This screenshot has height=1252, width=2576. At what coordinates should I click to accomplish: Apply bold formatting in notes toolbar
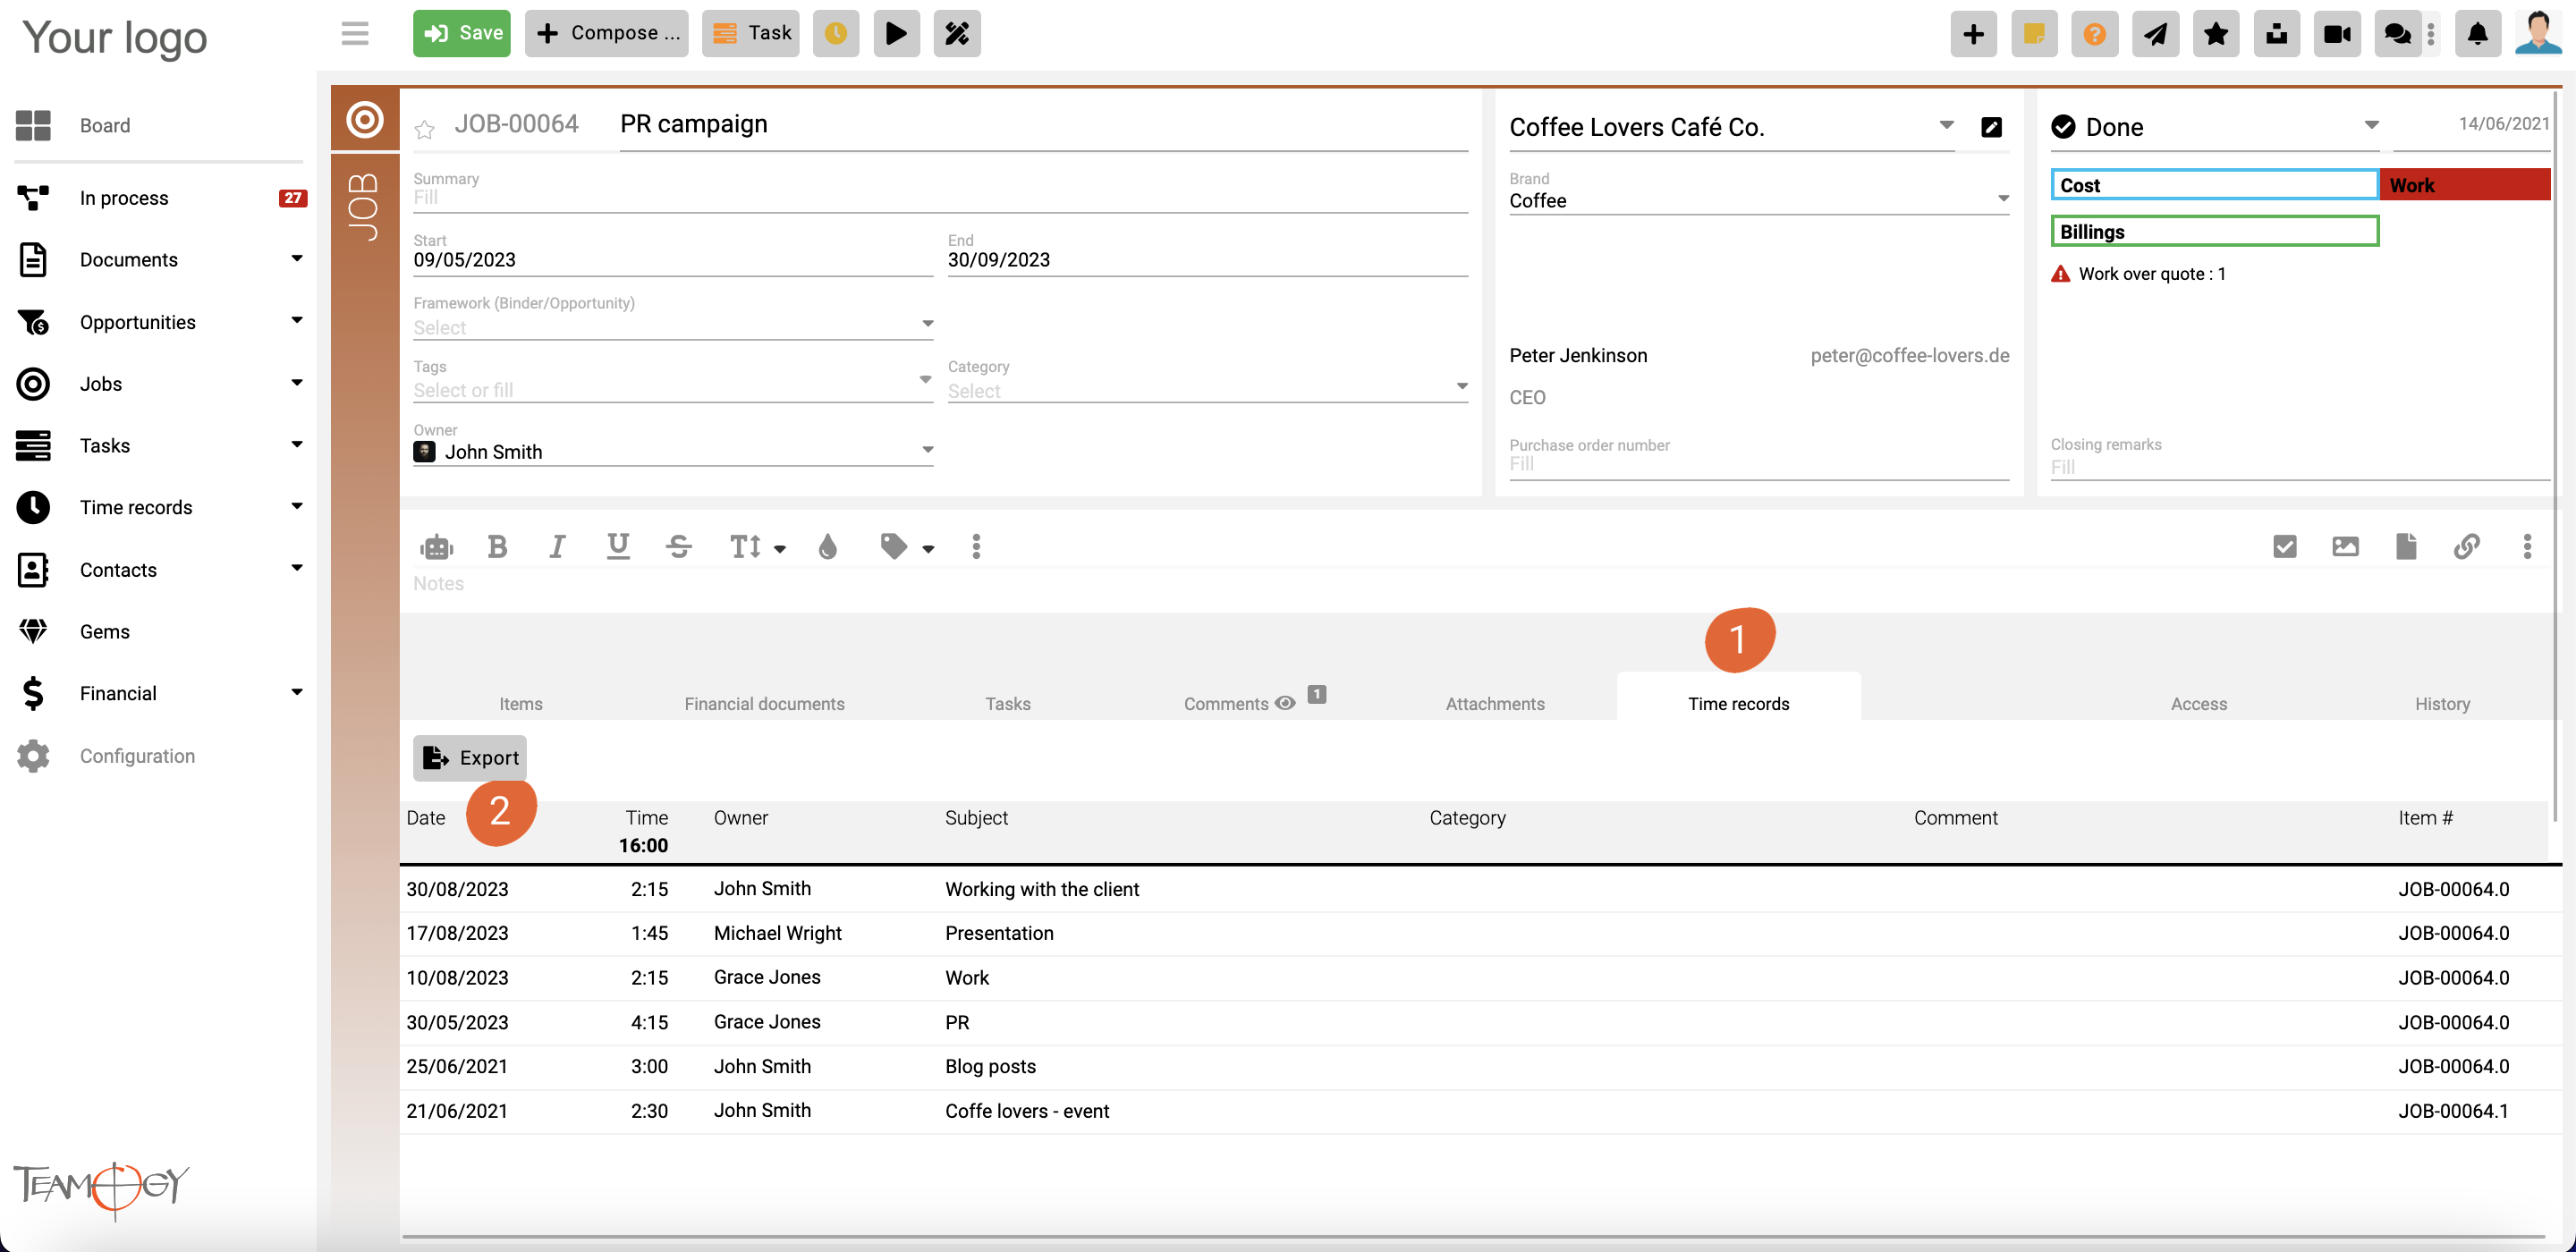coord(497,546)
